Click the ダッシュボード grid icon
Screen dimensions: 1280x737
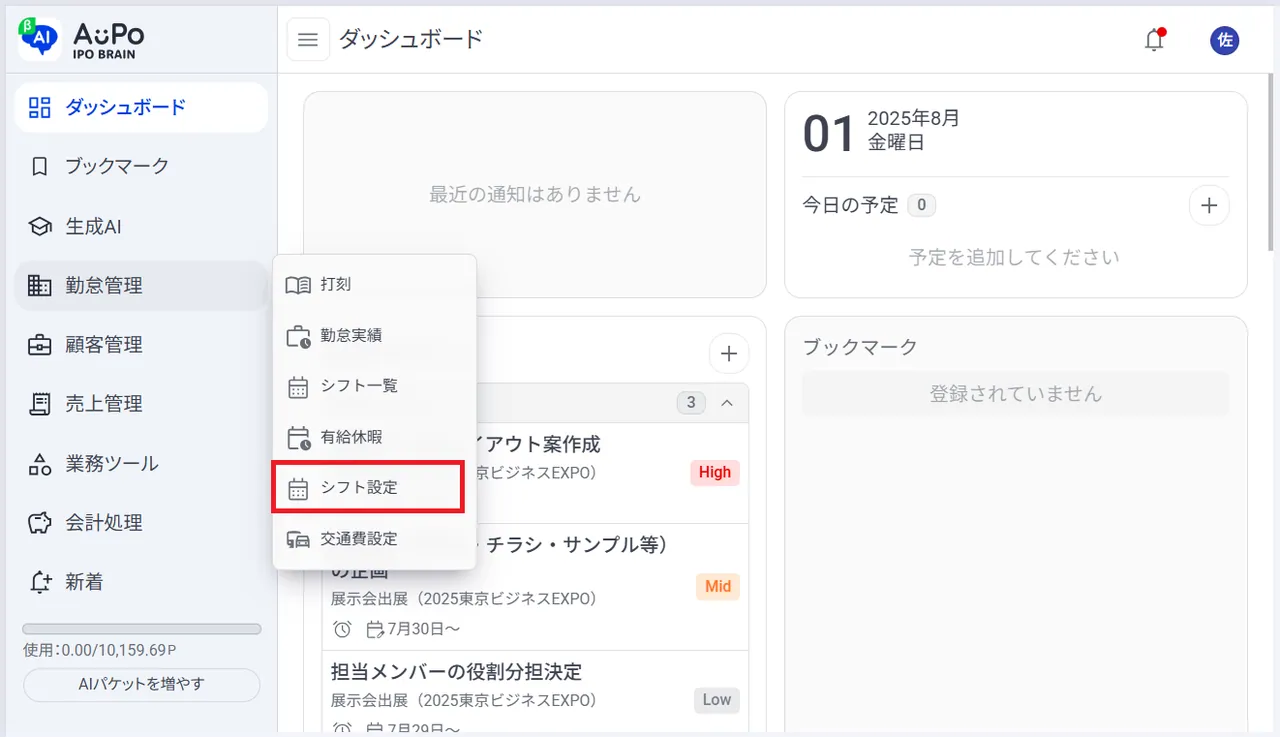coord(39,107)
